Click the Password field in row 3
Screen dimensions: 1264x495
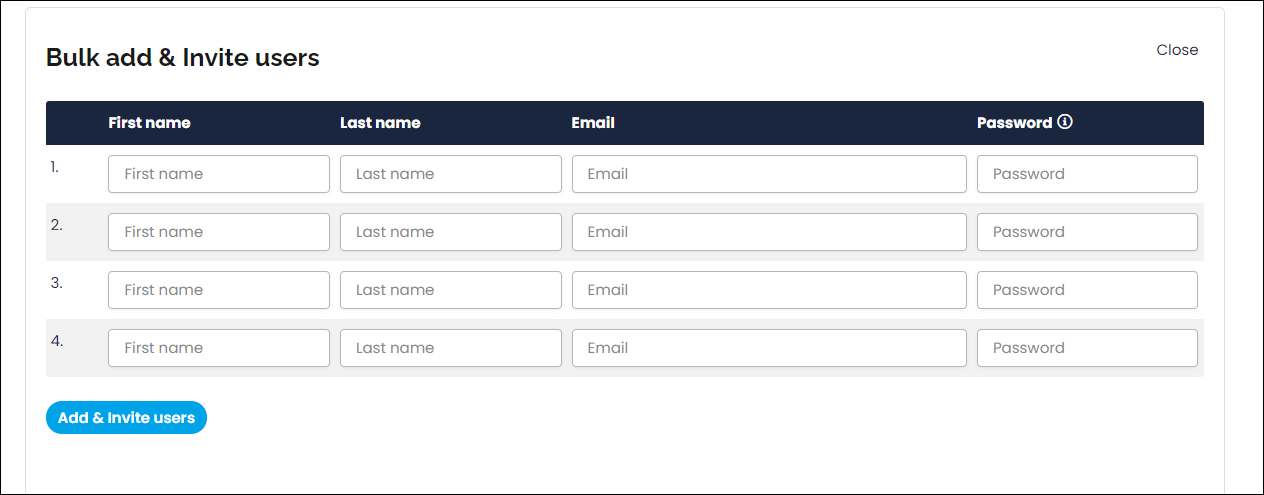[x=1086, y=290]
